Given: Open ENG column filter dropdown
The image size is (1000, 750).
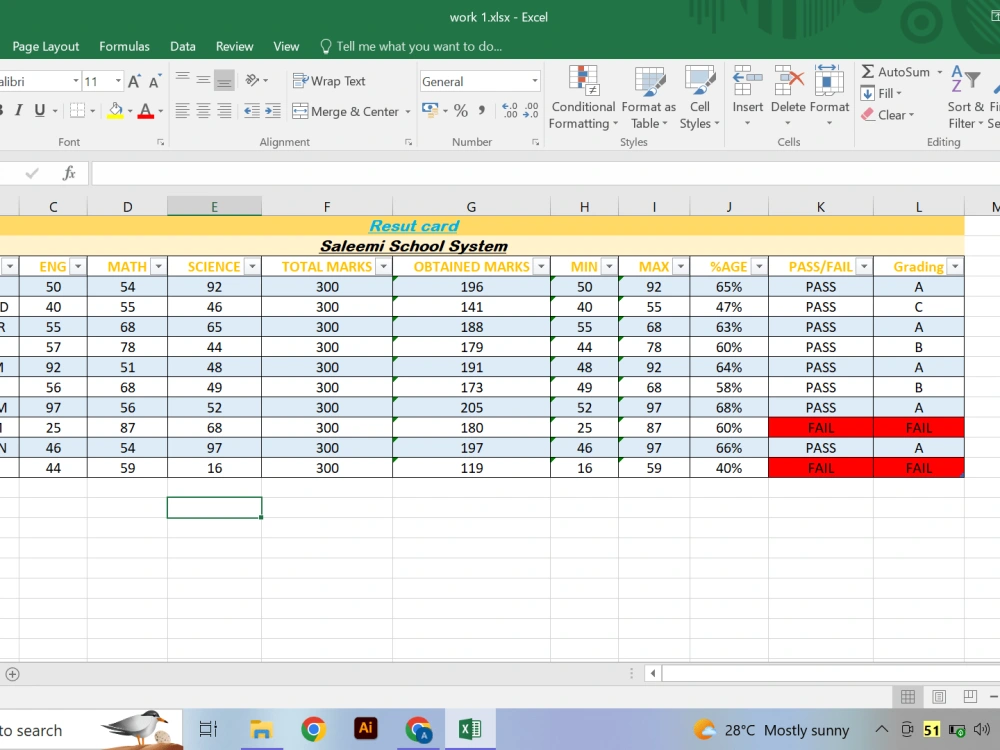Looking at the screenshot, I should [78, 267].
